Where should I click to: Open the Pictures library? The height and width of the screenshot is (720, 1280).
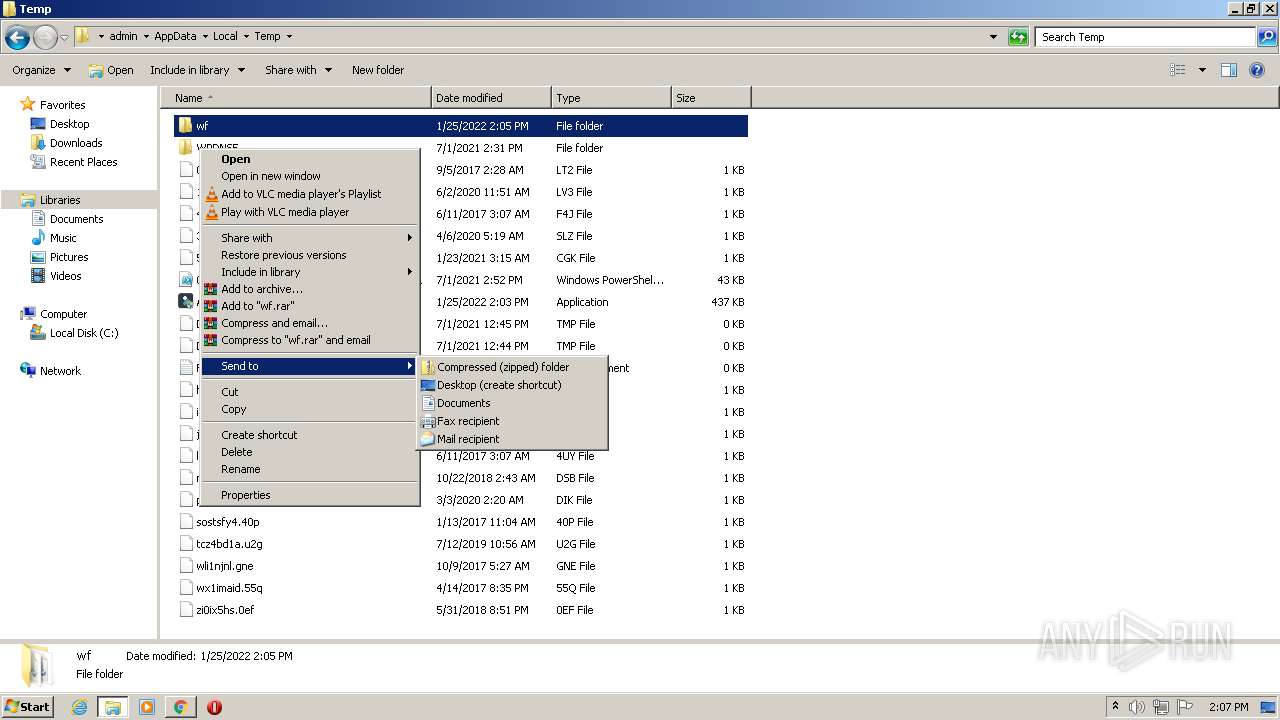(x=69, y=257)
